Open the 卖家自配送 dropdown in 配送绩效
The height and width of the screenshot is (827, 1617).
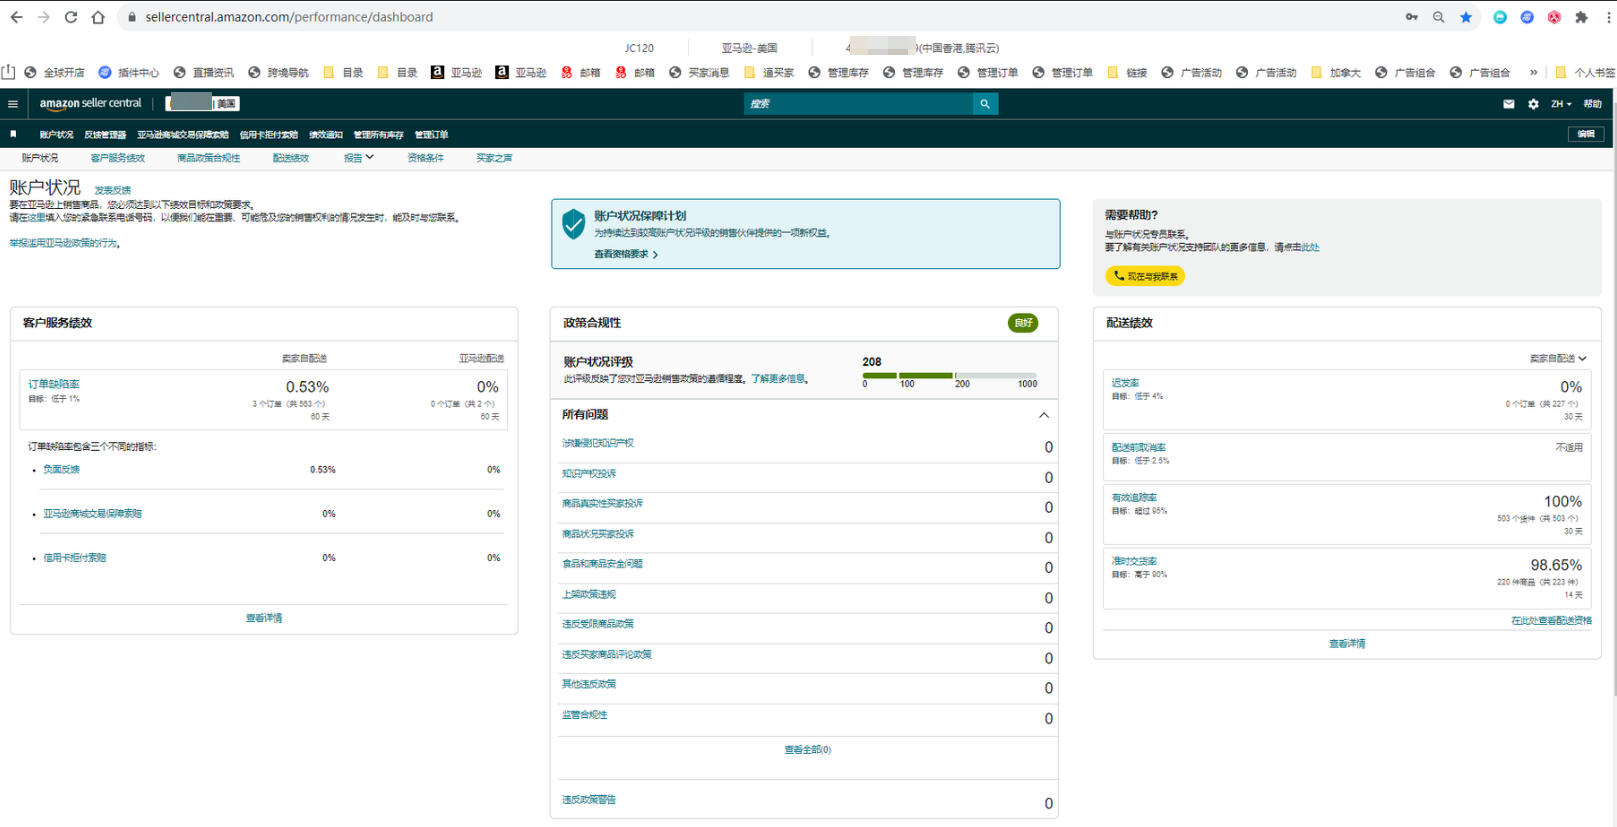[1557, 358]
